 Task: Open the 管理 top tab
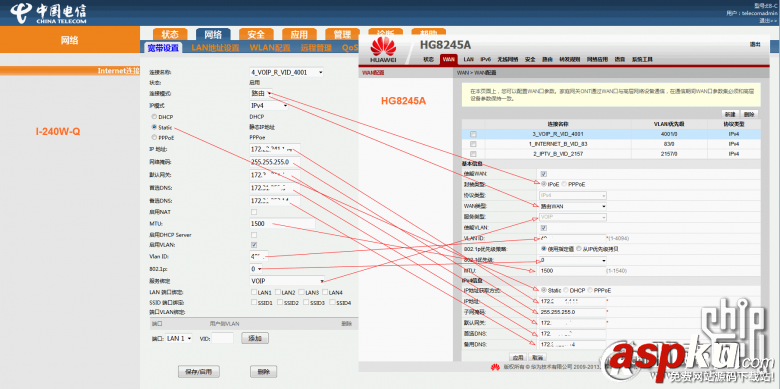[342, 34]
